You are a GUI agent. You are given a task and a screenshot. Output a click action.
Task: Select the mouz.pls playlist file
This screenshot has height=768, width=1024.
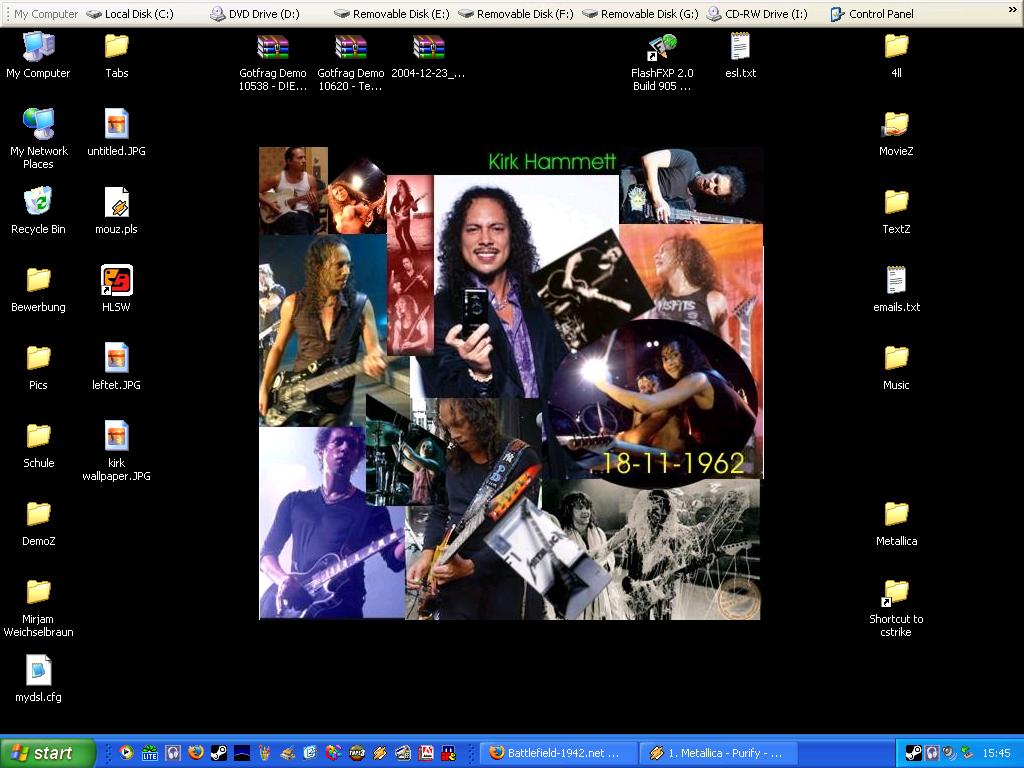116,210
